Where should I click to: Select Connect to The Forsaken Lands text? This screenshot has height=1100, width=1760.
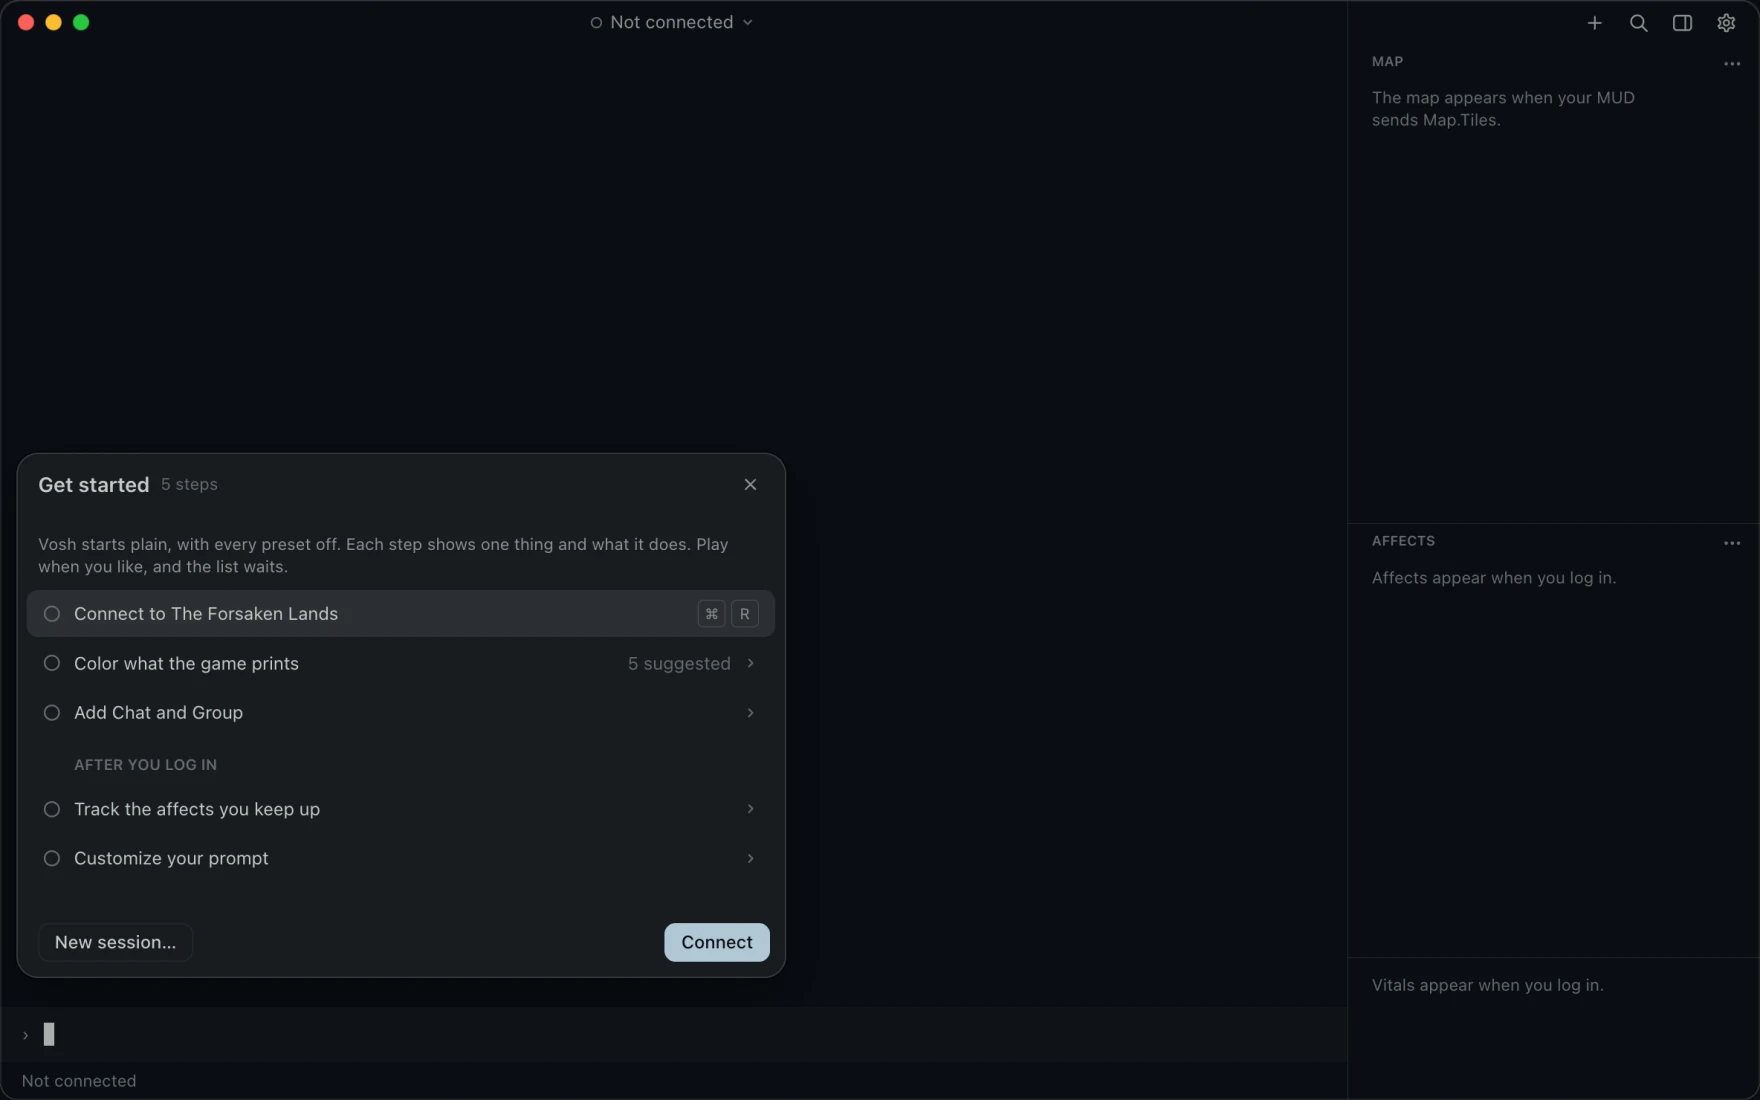pyautogui.click(x=206, y=614)
